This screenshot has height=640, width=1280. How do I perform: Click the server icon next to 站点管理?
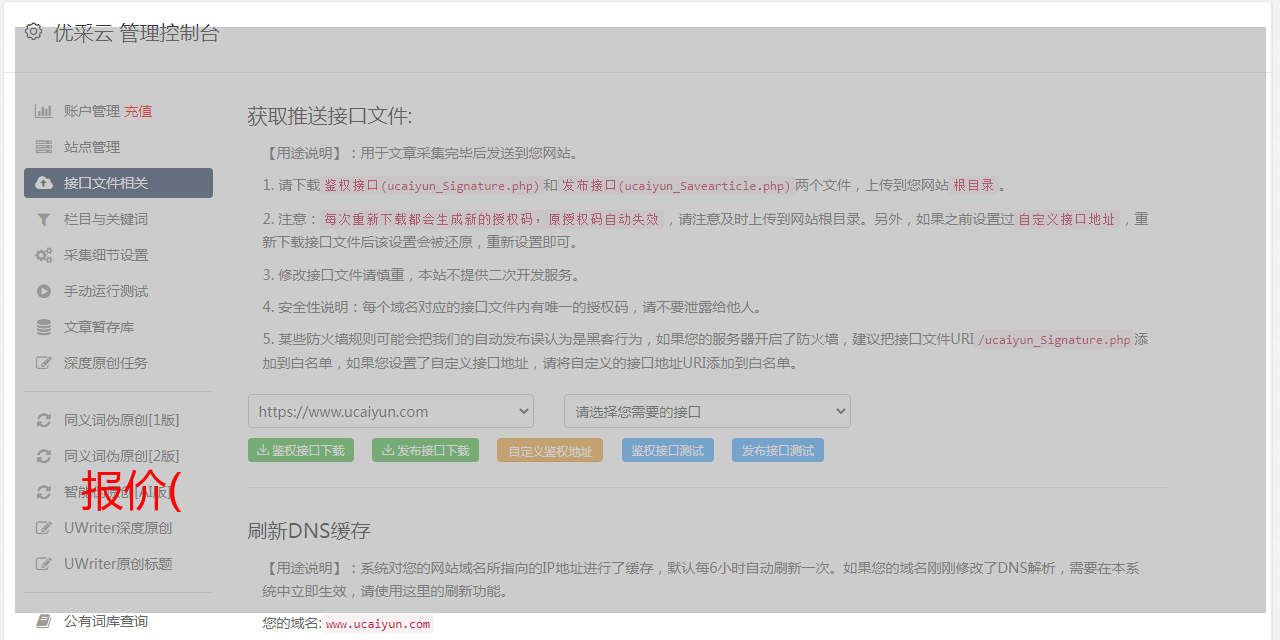coord(44,147)
